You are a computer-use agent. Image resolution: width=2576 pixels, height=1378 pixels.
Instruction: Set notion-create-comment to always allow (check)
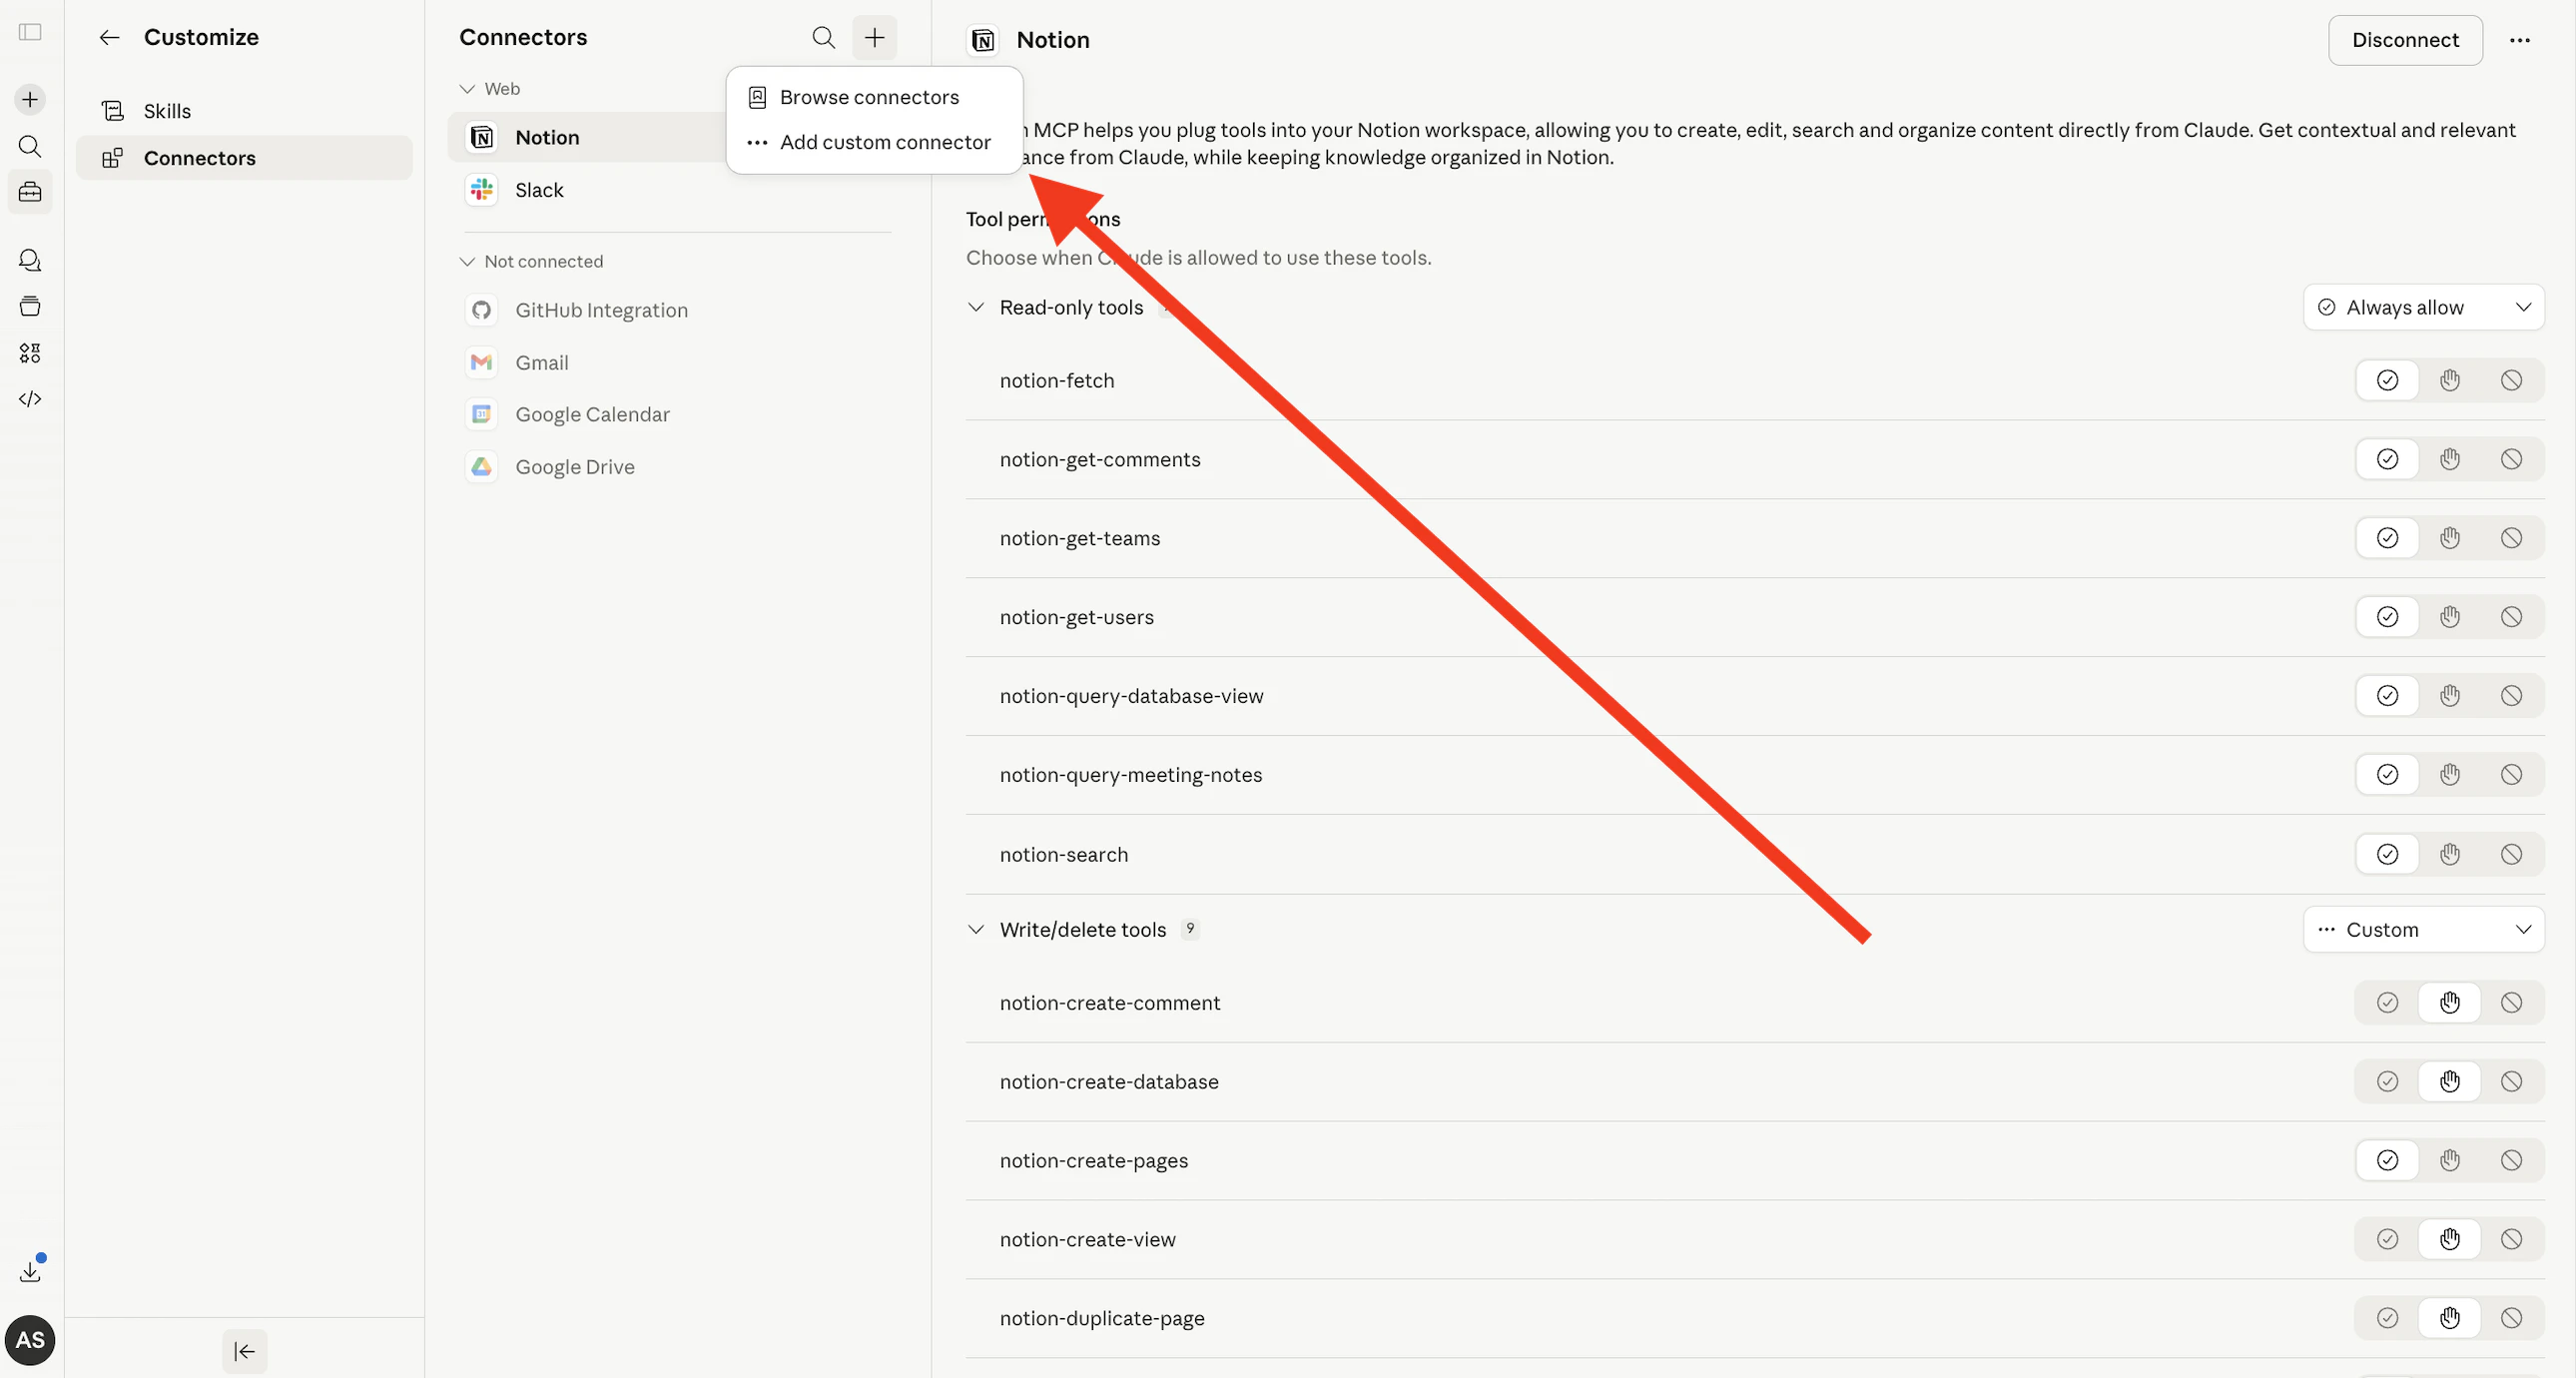(x=2387, y=1002)
